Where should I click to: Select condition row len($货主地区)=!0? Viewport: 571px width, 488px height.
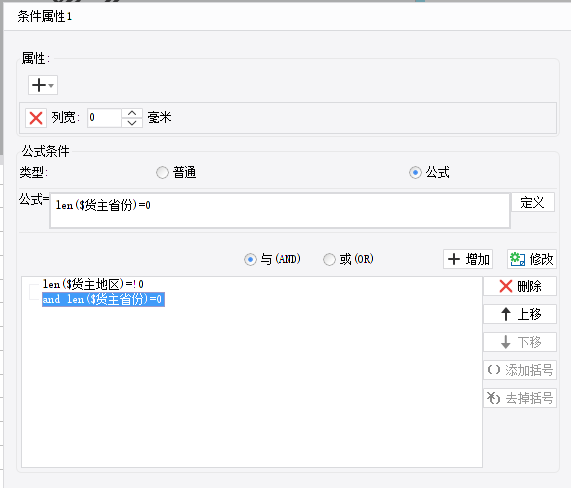click(x=93, y=284)
